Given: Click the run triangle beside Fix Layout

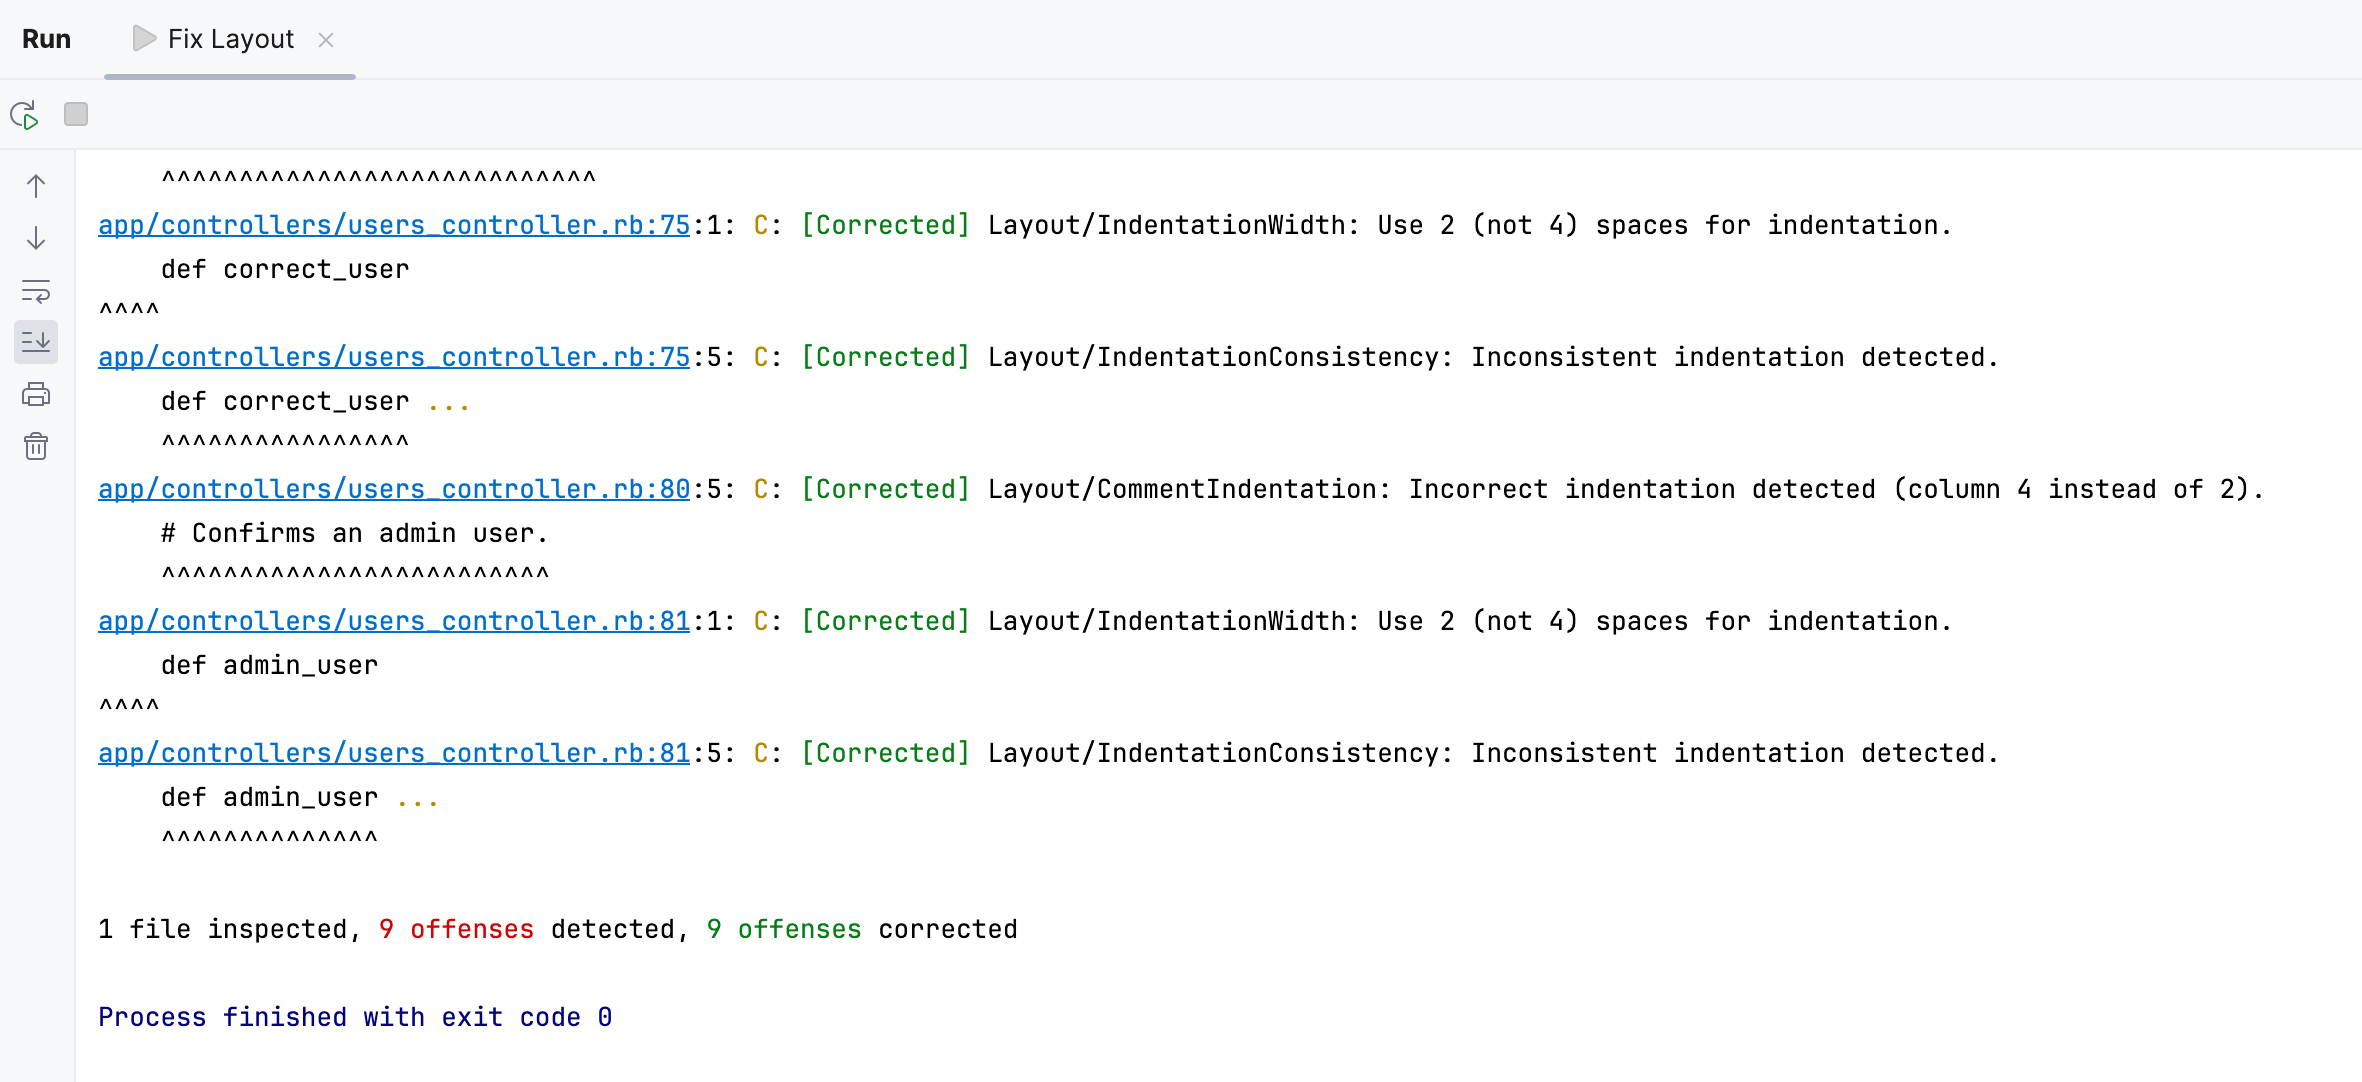Looking at the screenshot, I should [x=144, y=38].
